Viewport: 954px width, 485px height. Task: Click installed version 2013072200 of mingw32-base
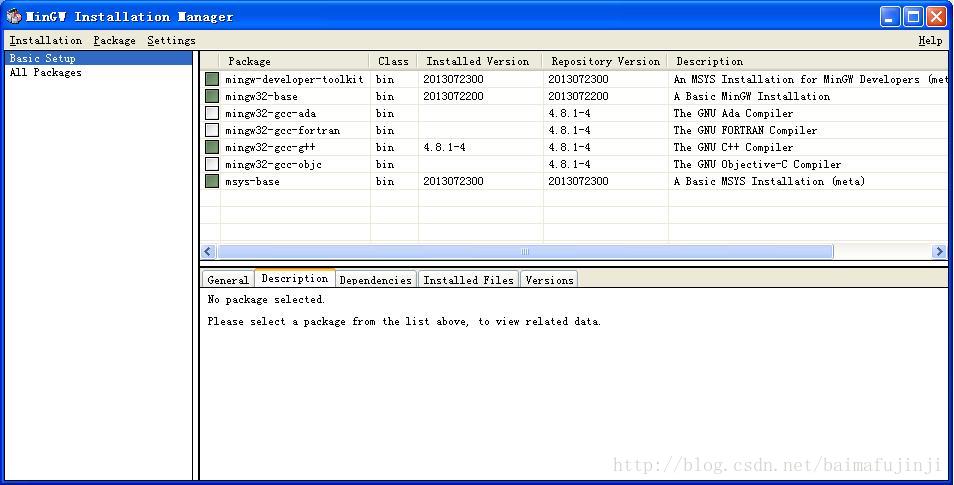click(x=453, y=96)
